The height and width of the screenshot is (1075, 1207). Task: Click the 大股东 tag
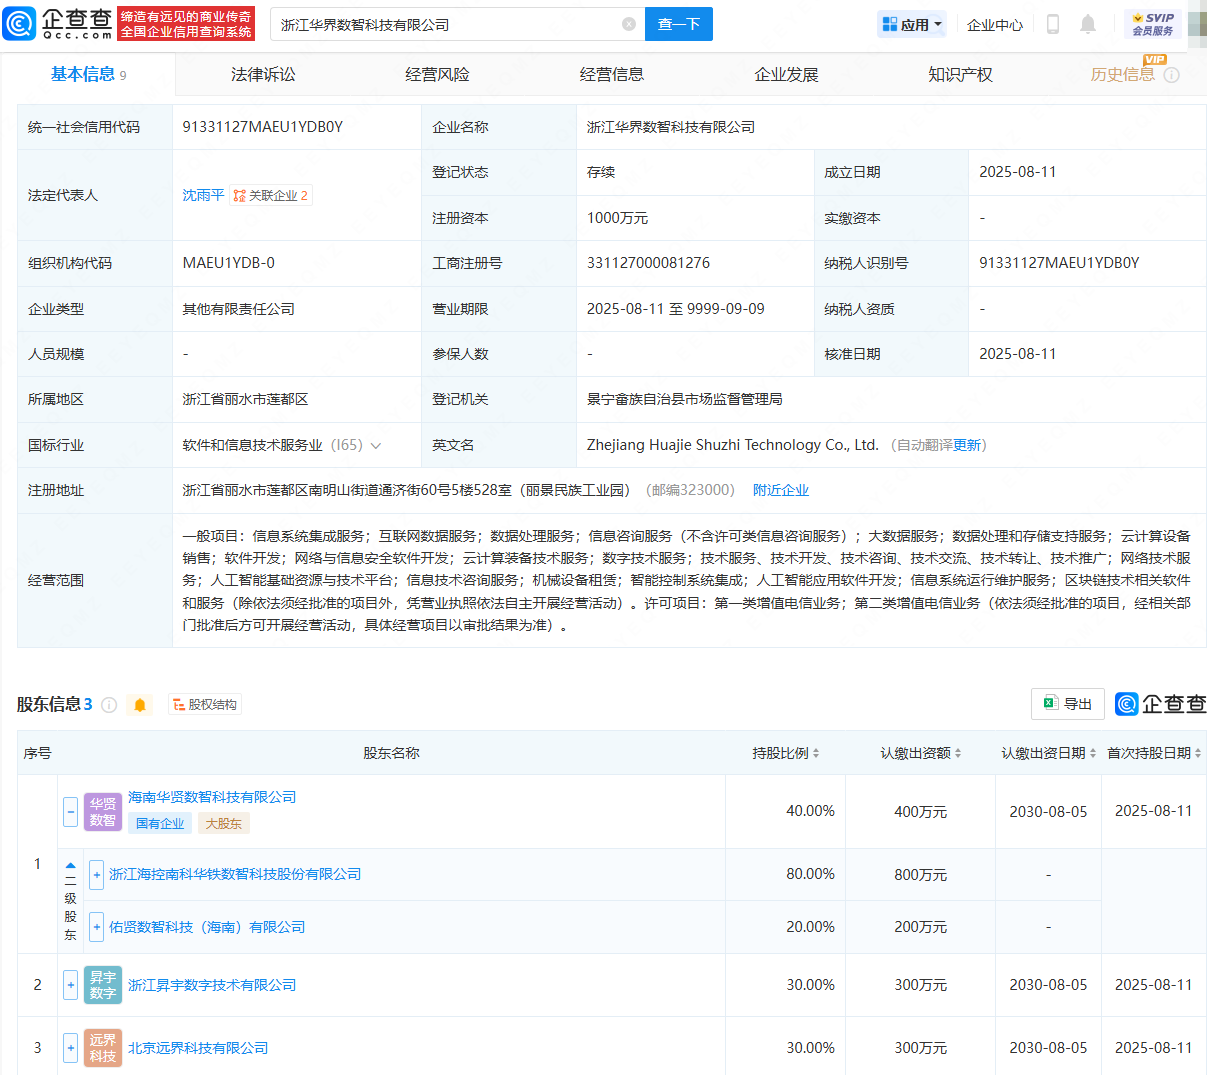[223, 823]
